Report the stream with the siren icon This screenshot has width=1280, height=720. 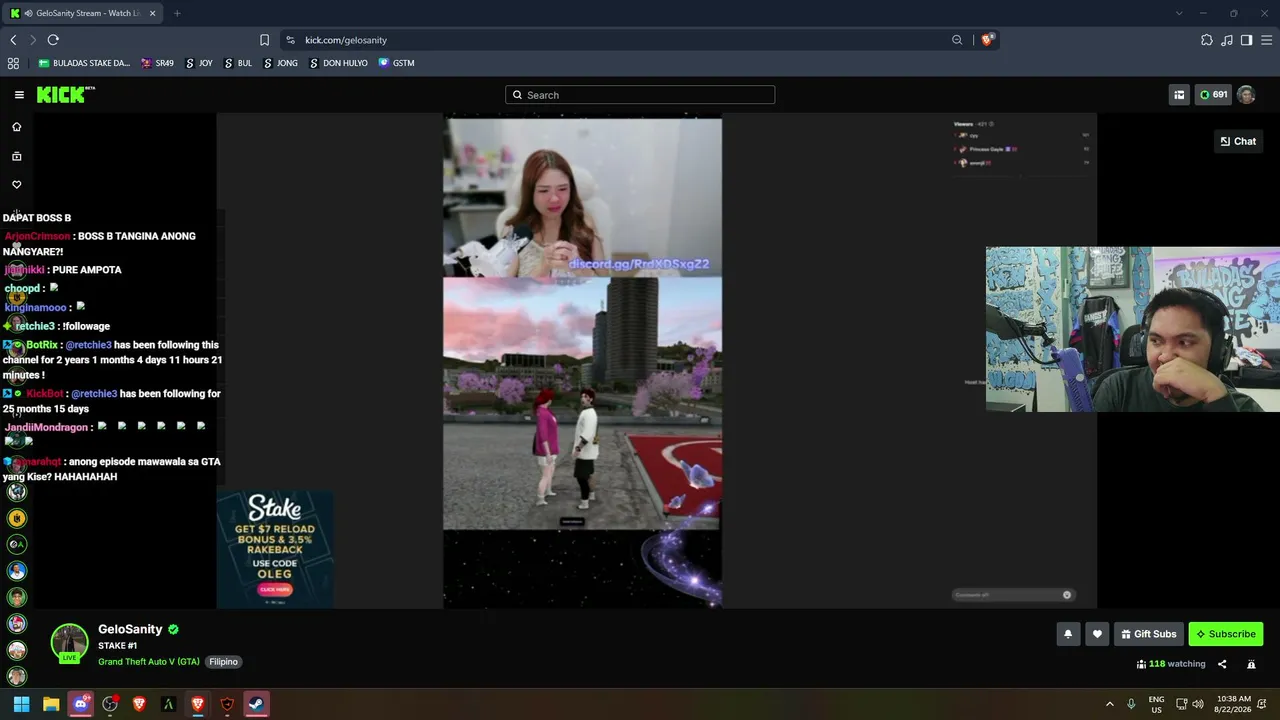tap(1251, 664)
